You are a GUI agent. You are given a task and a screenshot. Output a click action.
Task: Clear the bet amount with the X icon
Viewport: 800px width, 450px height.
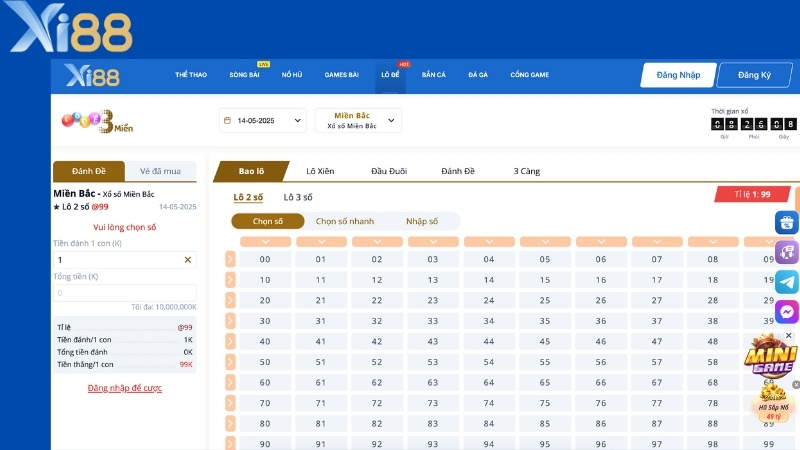(188, 260)
